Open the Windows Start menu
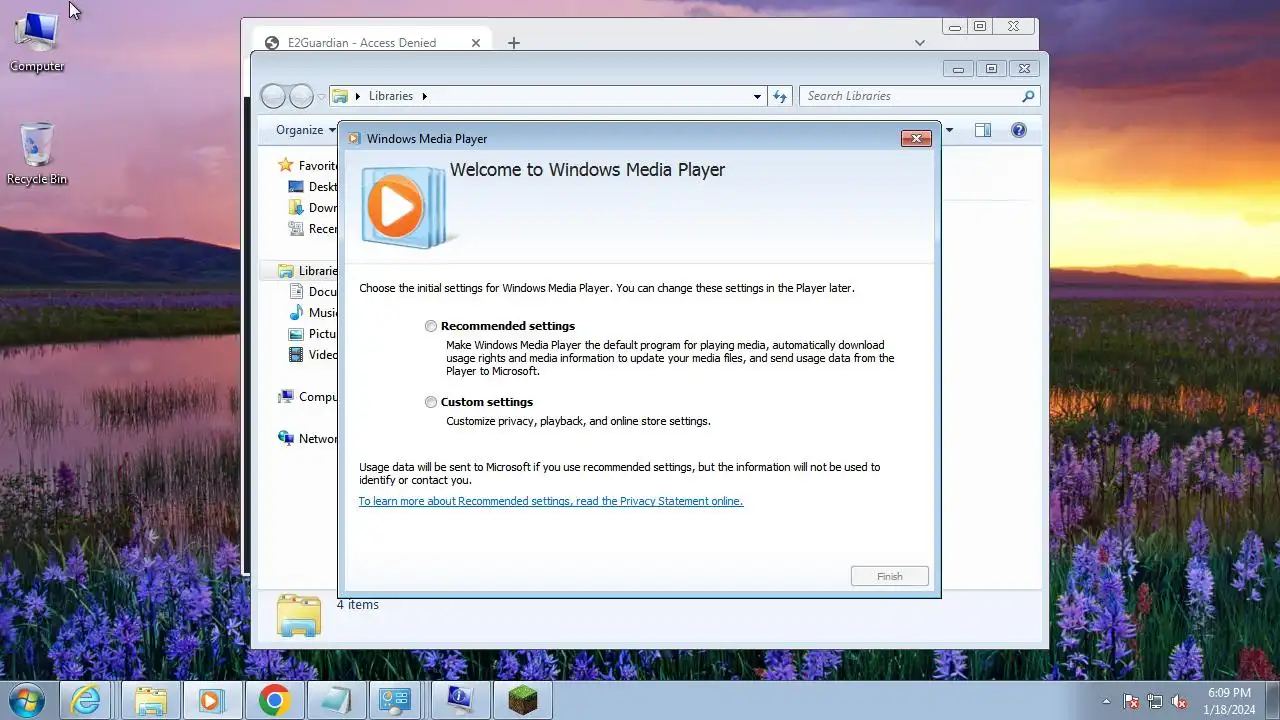The height and width of the screenshot is (720, 1280). pyautogui.click(x=27, y=700)
